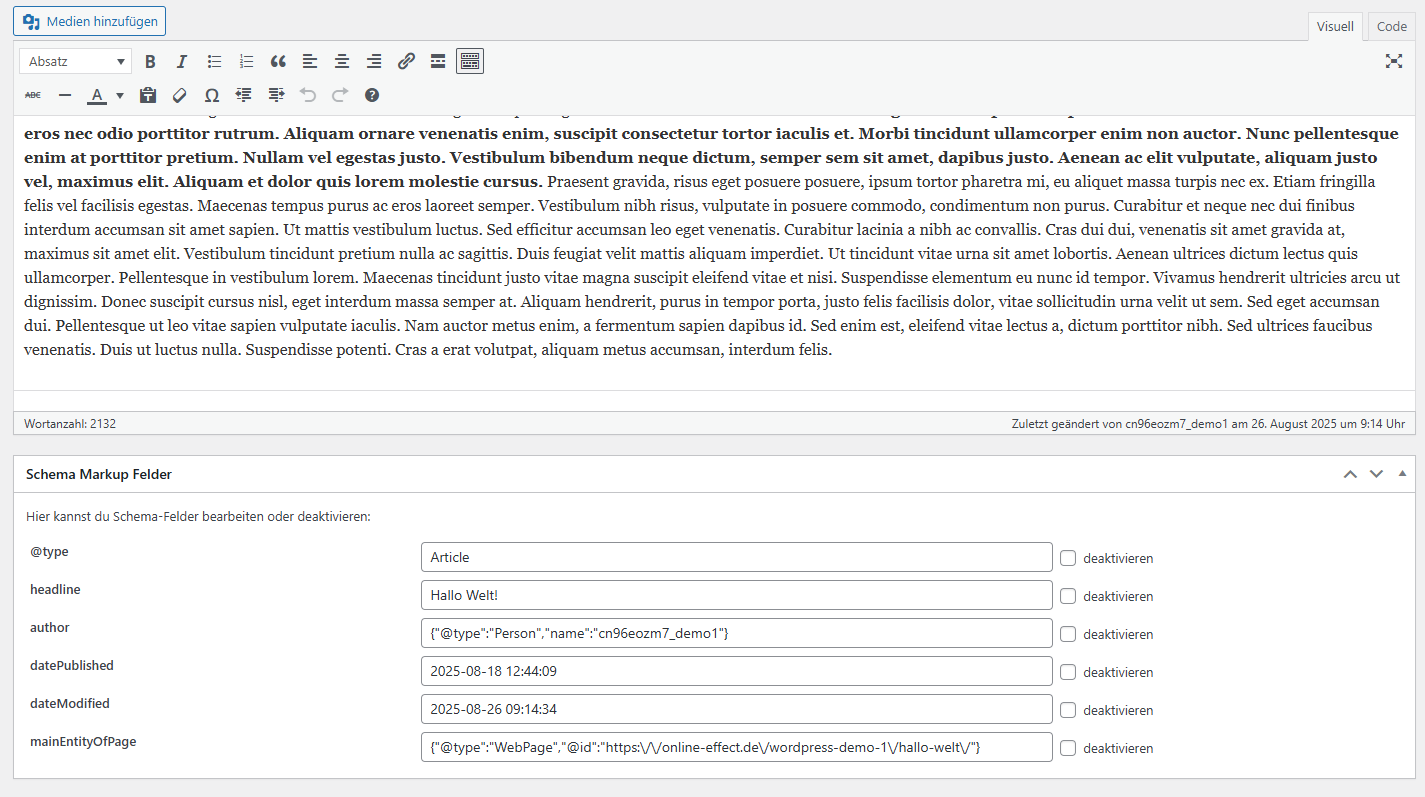Open keyboard shortcuts help question mark
Viewport: 1425px width, 797px height.
point(372,96)
